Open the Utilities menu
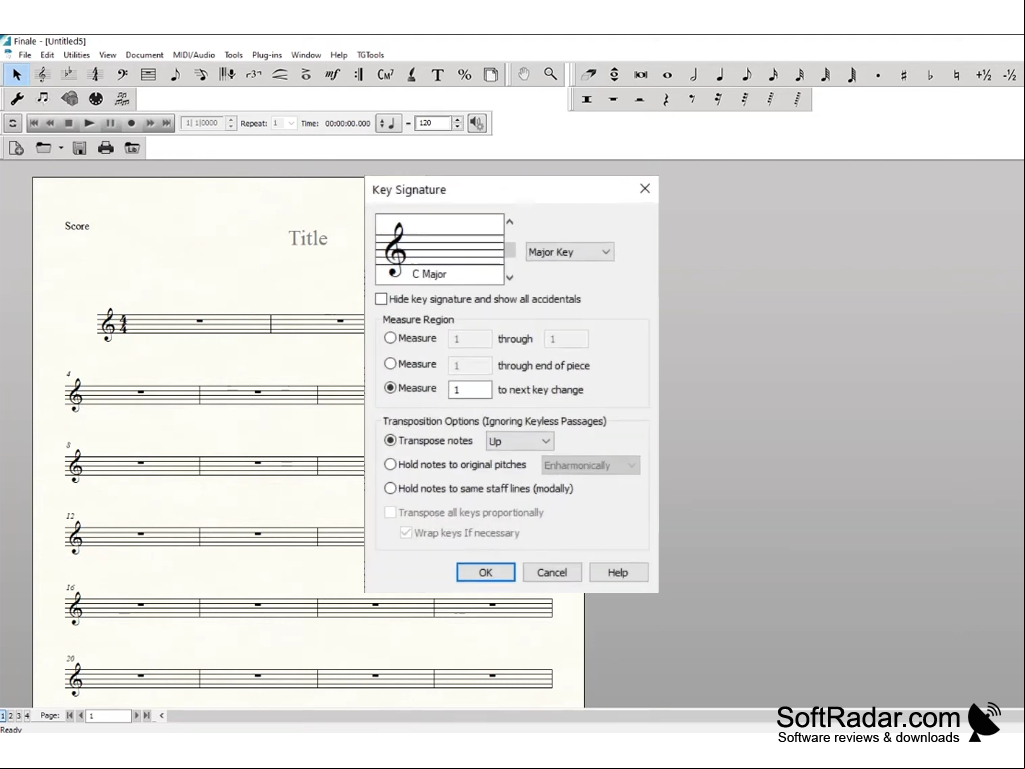 click(76, 55)
